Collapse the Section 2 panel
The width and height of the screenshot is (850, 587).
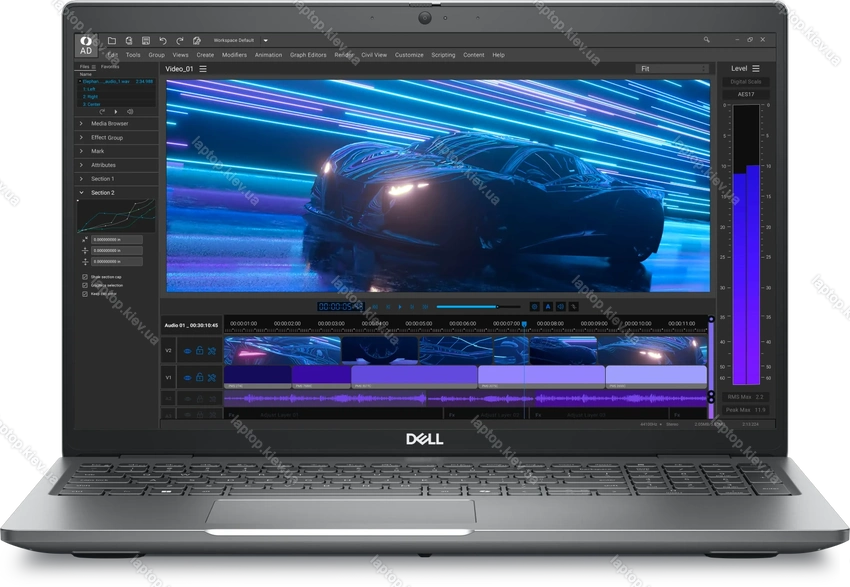click(81, 192)
